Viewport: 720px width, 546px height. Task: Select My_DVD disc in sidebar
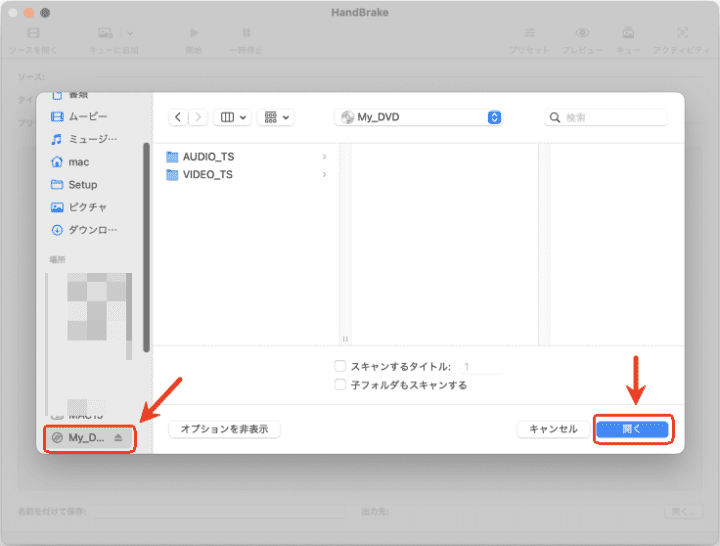pyautogui.click(x=84, y=438)
